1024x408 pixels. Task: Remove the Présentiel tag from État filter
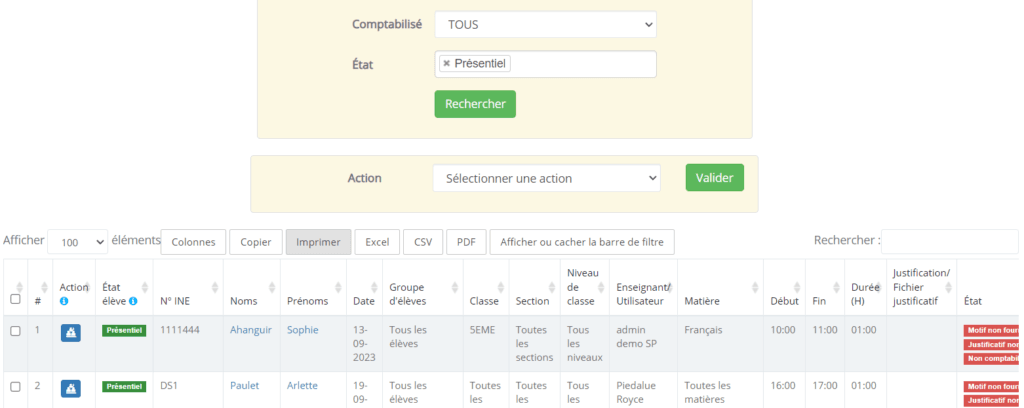[446, 63]
